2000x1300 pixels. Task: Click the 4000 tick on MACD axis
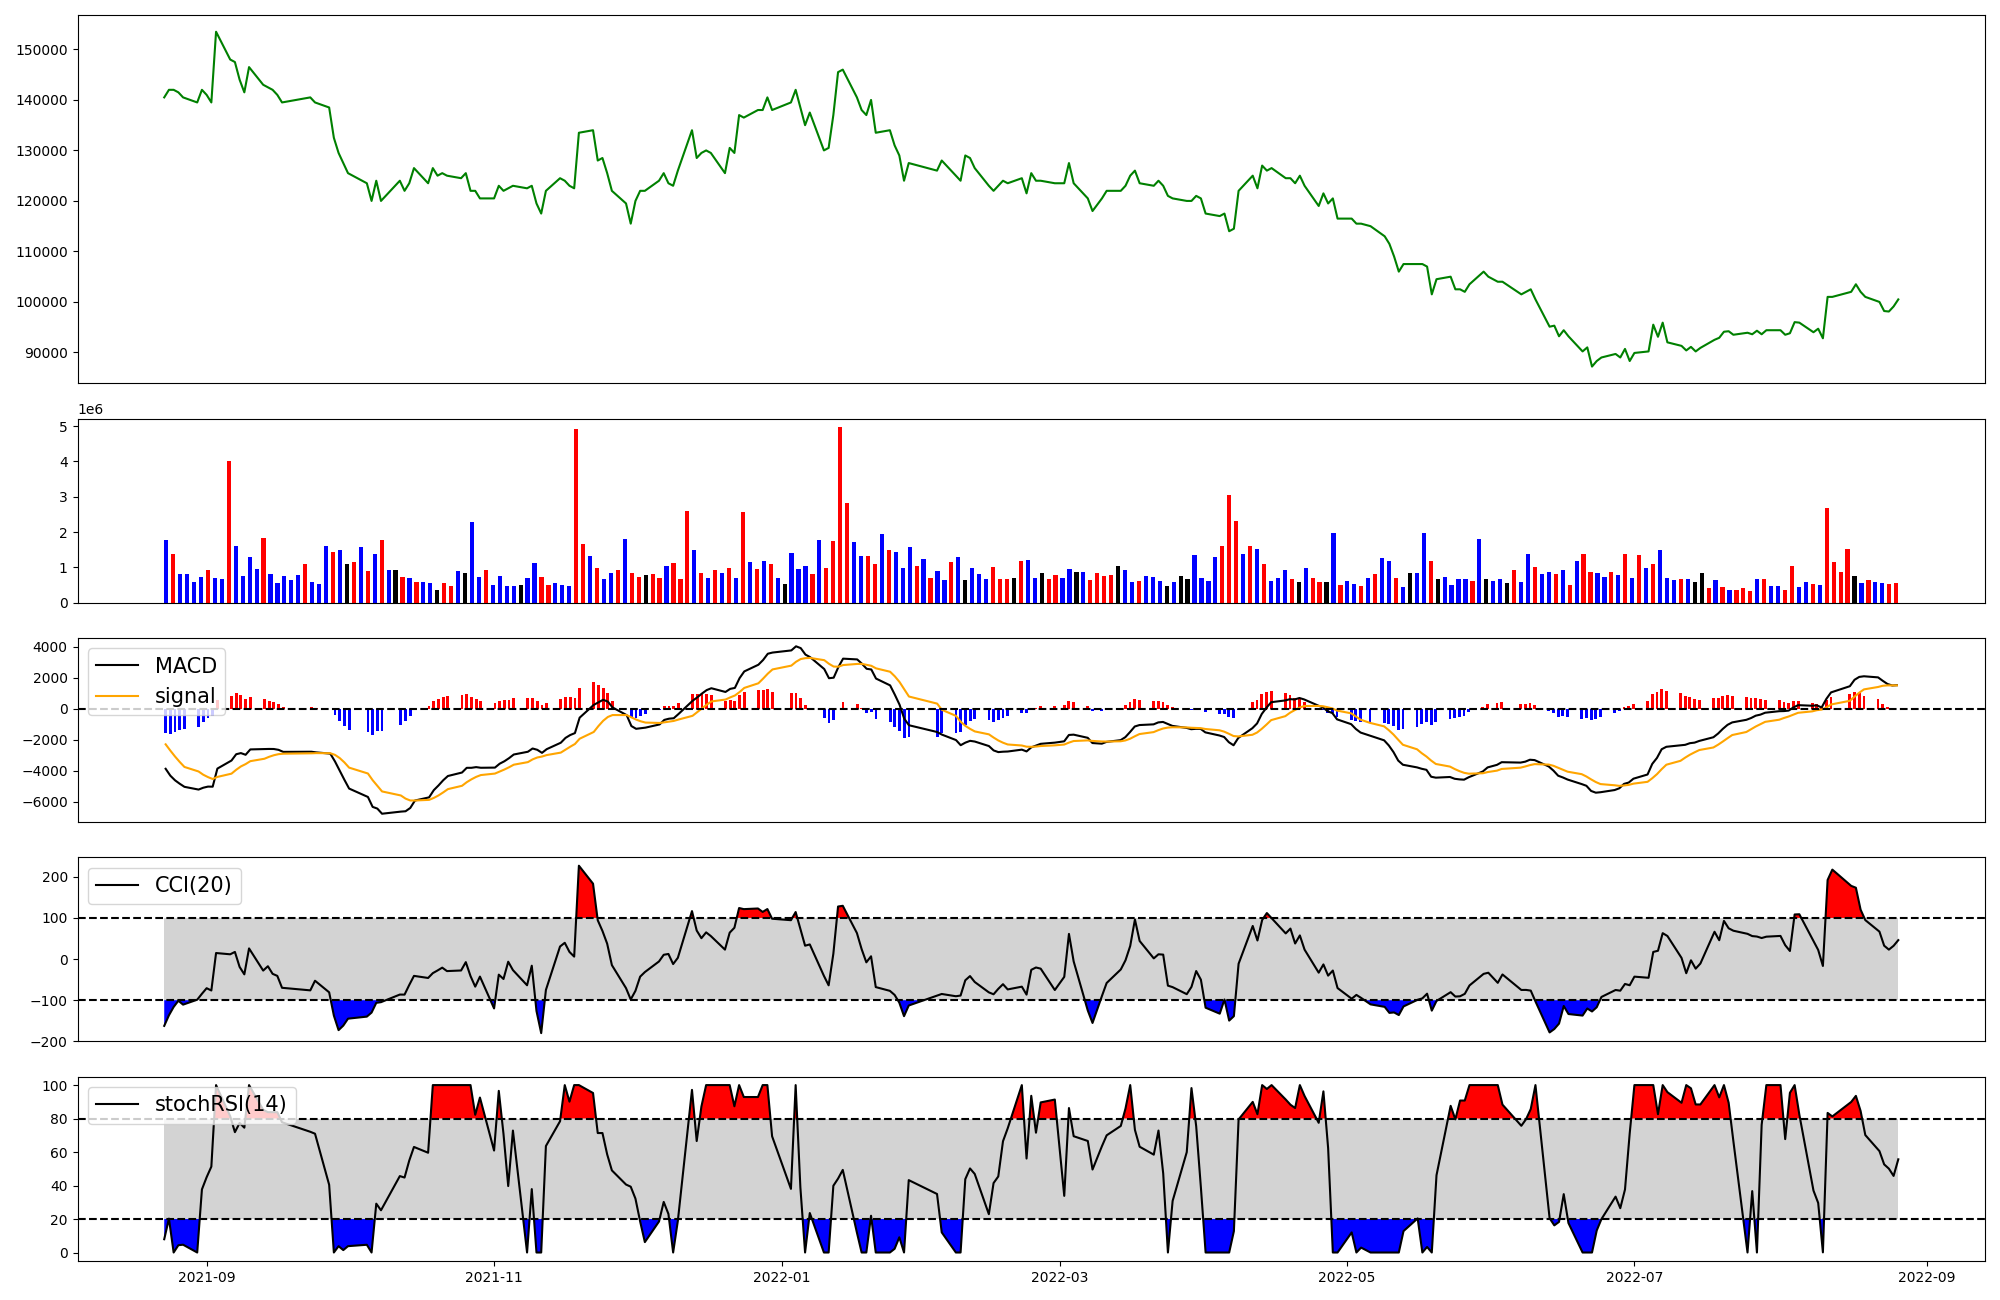(x=51, y=648)
